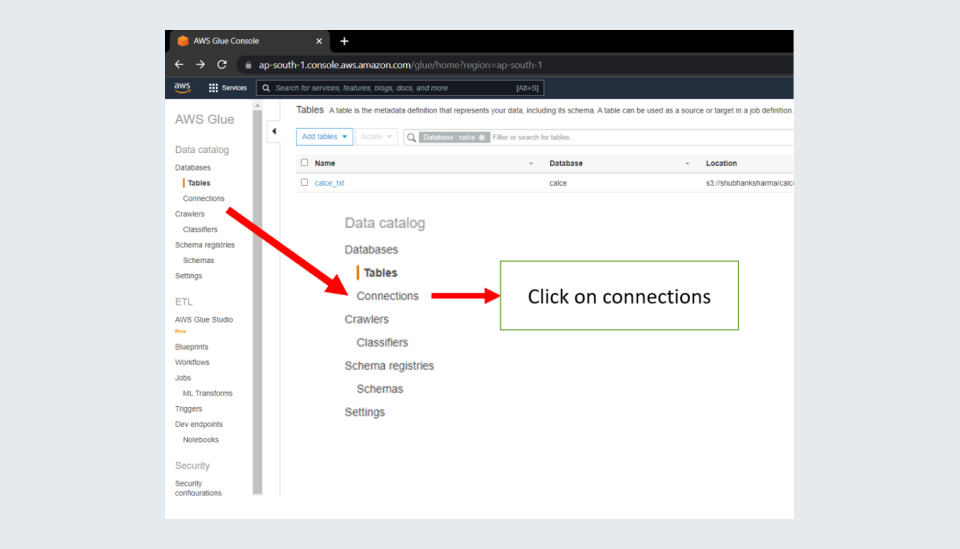Launch AWS Glue Studio from sidebar
Viewport: 960px width, 549px height.
[204, 319]
